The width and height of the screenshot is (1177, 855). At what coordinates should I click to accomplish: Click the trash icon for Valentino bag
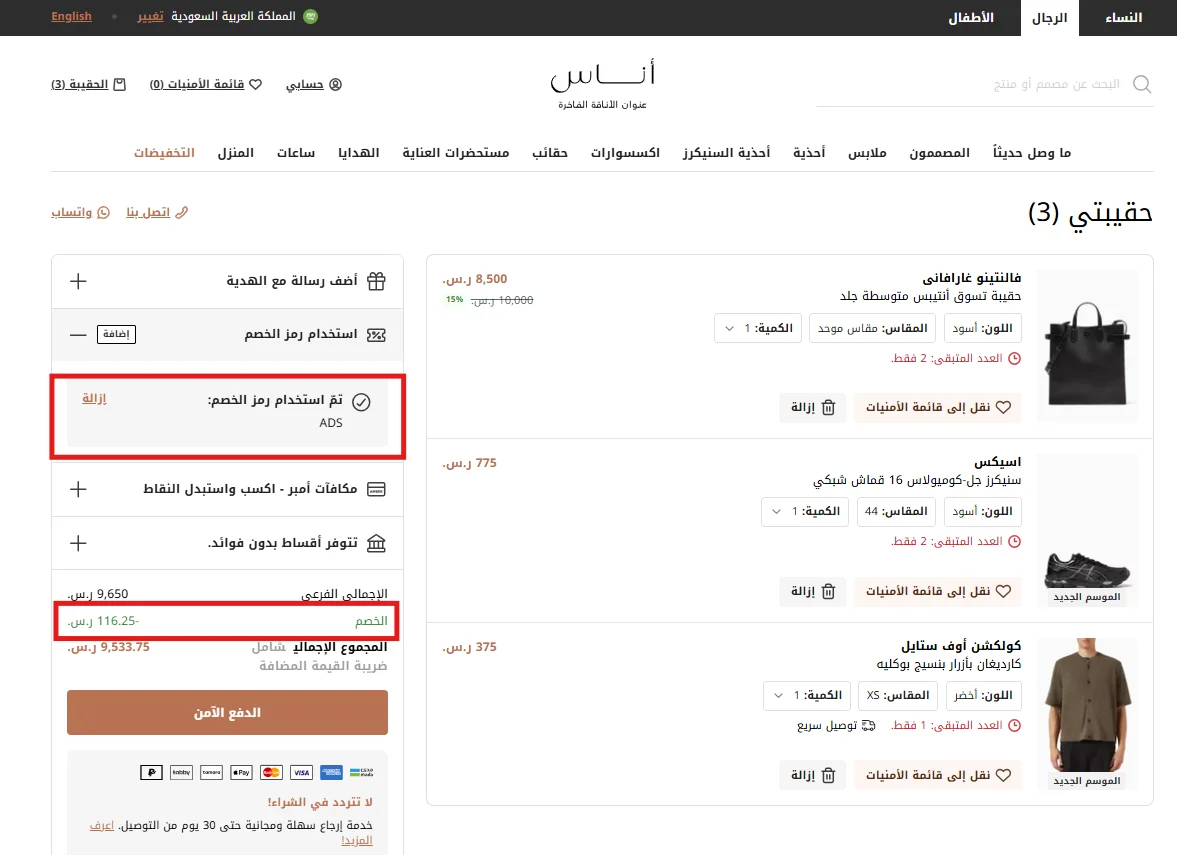pos(828,408)
